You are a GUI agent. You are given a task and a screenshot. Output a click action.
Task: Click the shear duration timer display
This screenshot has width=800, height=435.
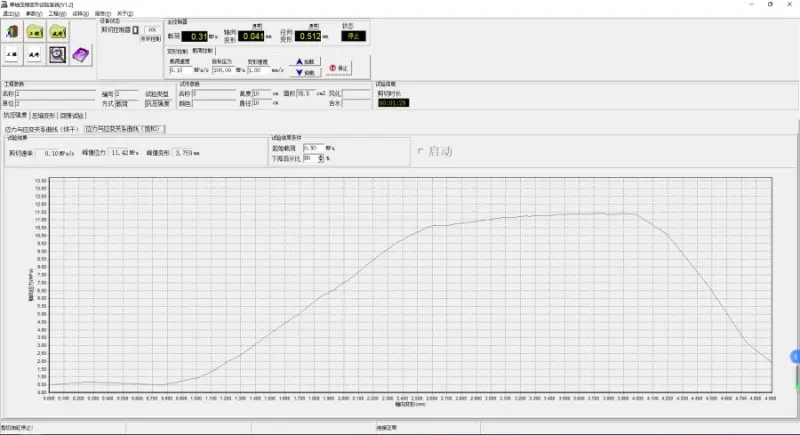click(x=393, y=103)
